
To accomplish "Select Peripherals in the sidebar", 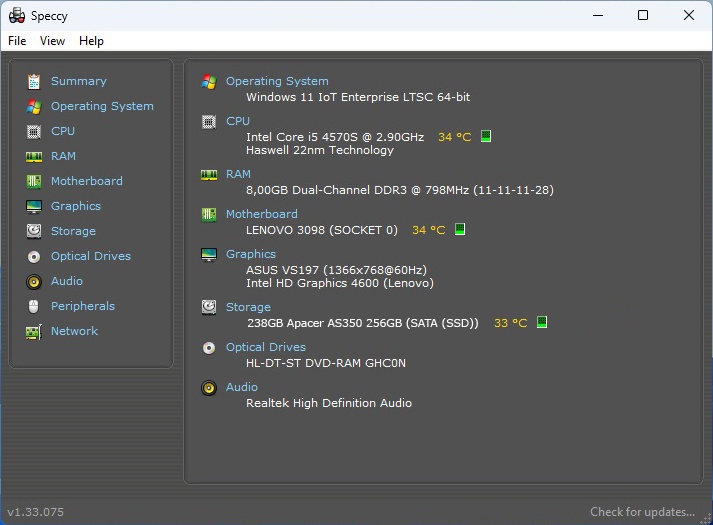I will click(83, 306).
